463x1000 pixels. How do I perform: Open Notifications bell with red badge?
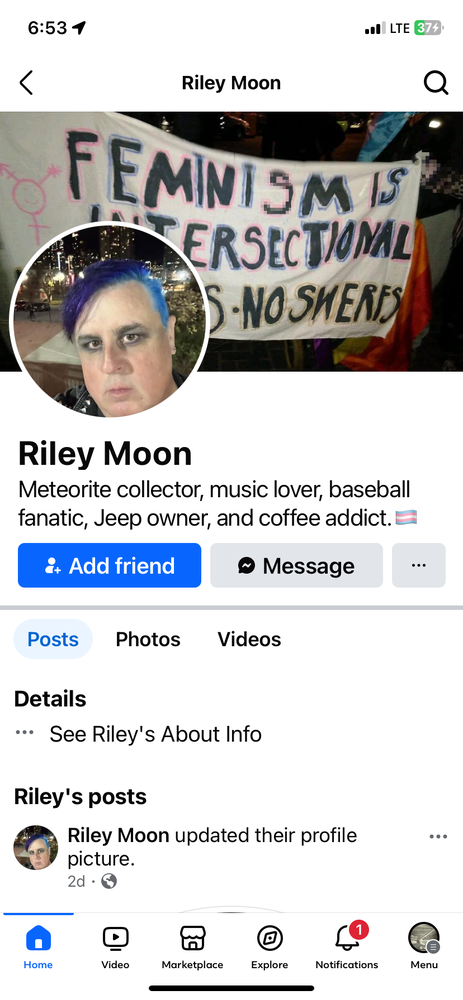click(x=349, y=936)
